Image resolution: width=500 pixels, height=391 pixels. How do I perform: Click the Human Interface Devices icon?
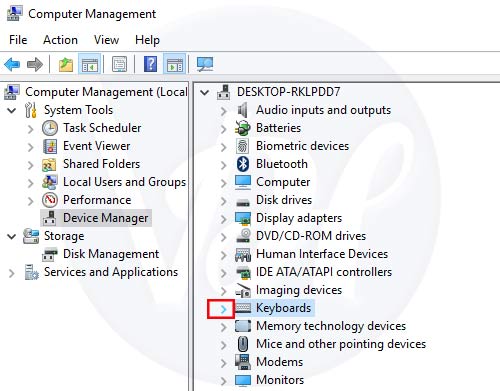(x=243, y=254)
